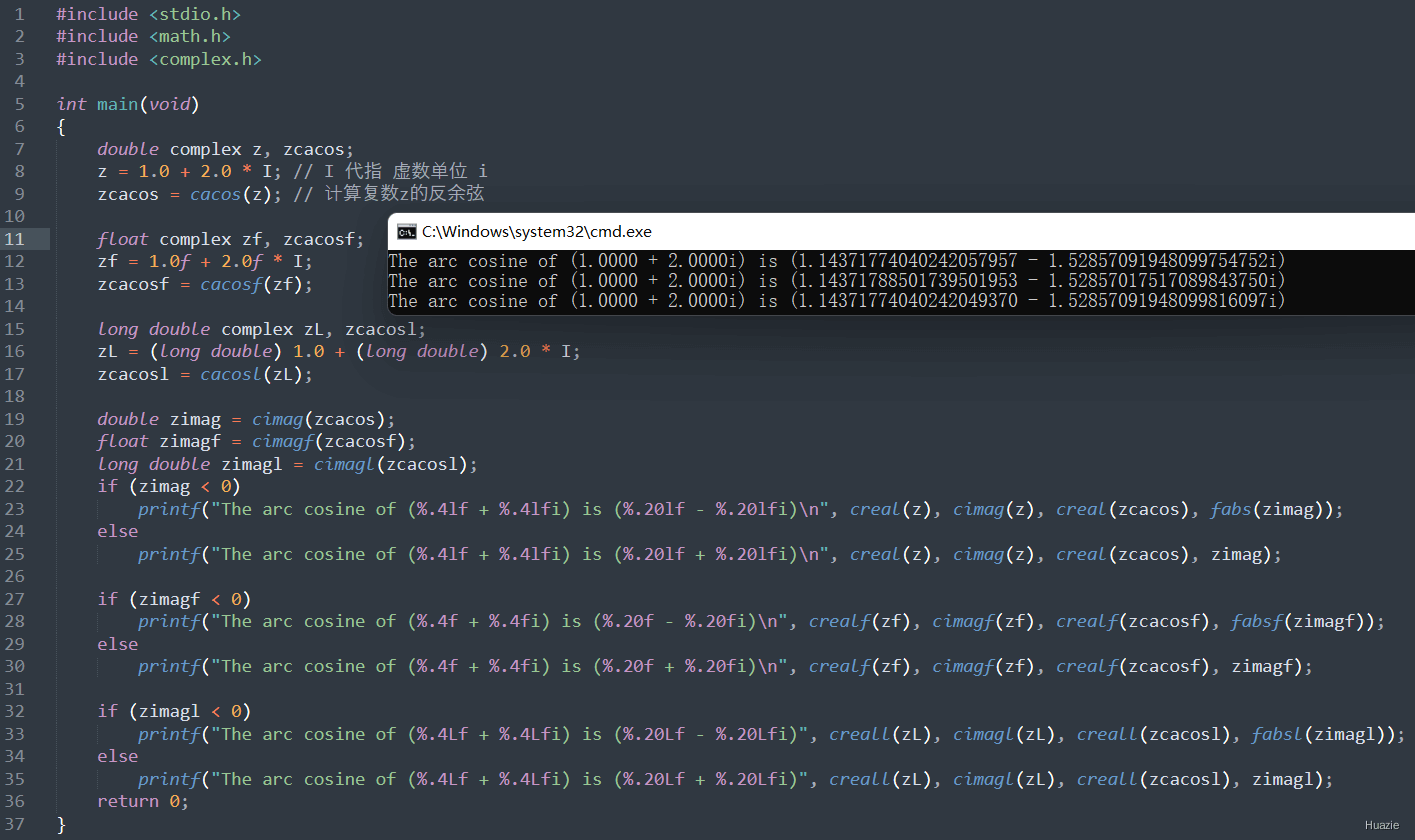This screenshot has width=1415, height=840.
Task: Click line number 36 in the gutter
Action: tap(15, 801)
